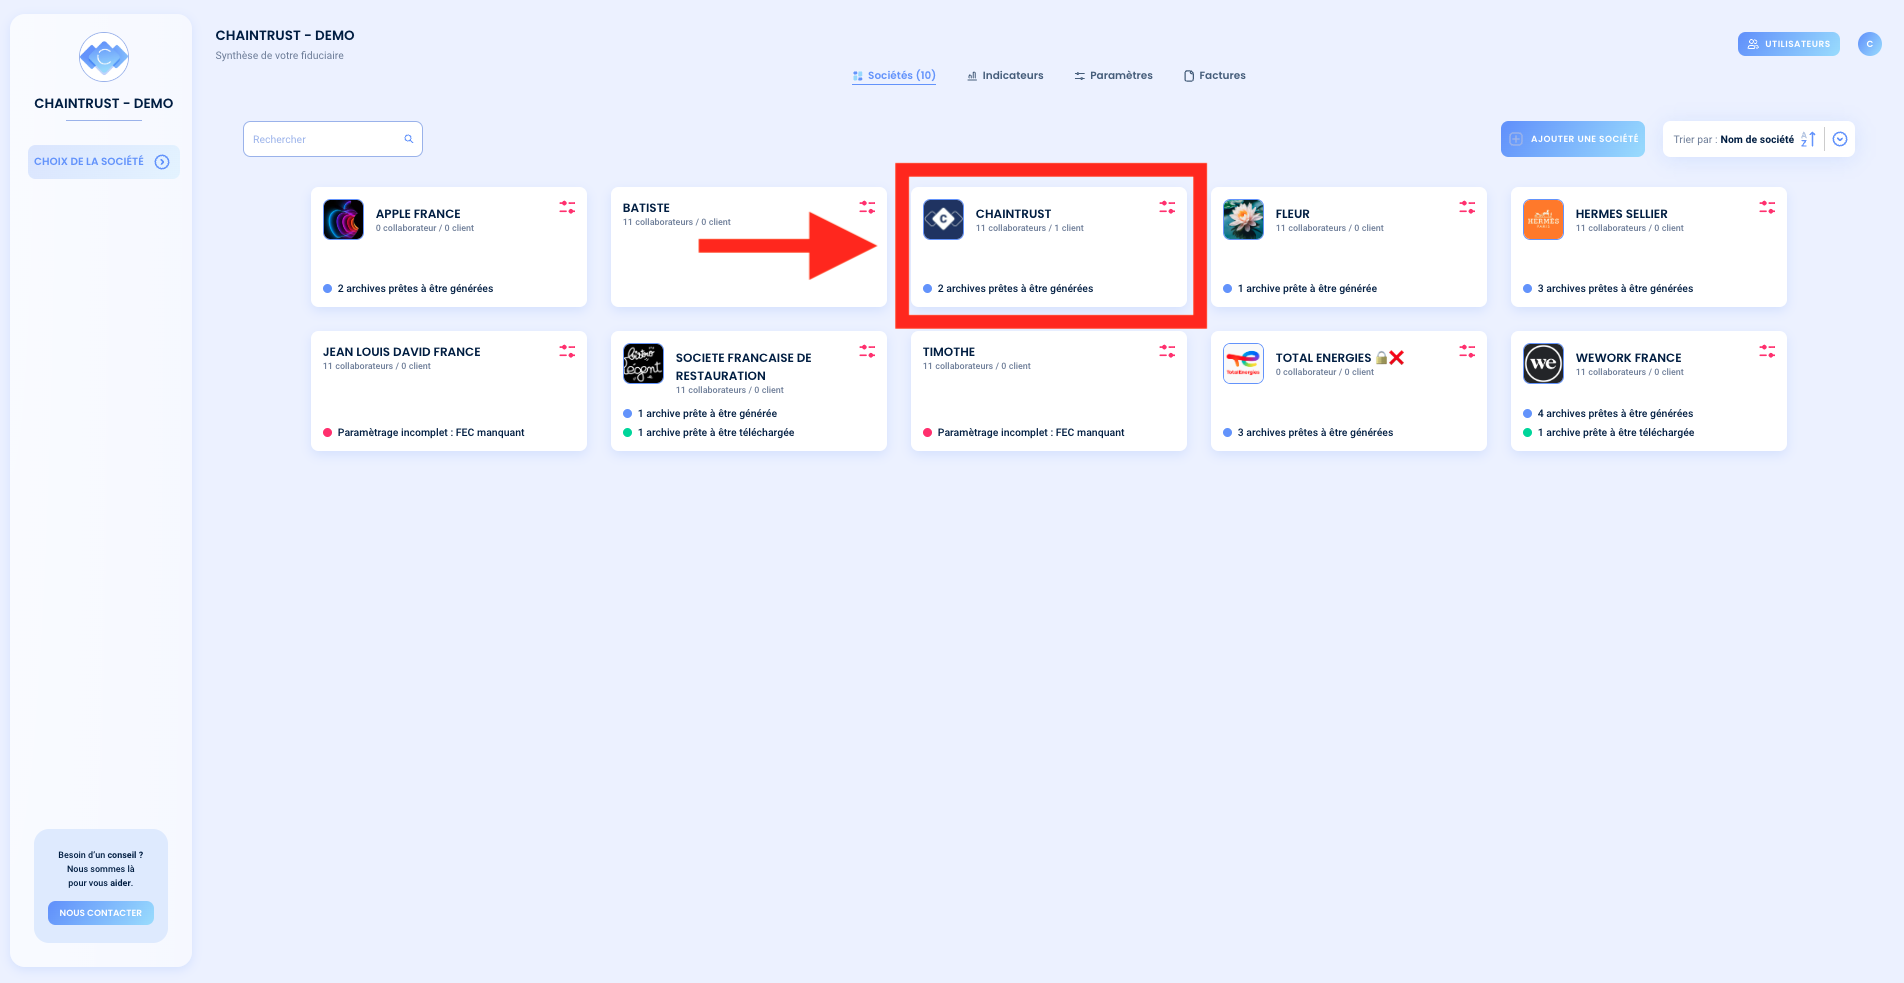This screenshot has width=1904, height=983.
Task: Open the user avatar menu
Action: (x=1870, y=44)
